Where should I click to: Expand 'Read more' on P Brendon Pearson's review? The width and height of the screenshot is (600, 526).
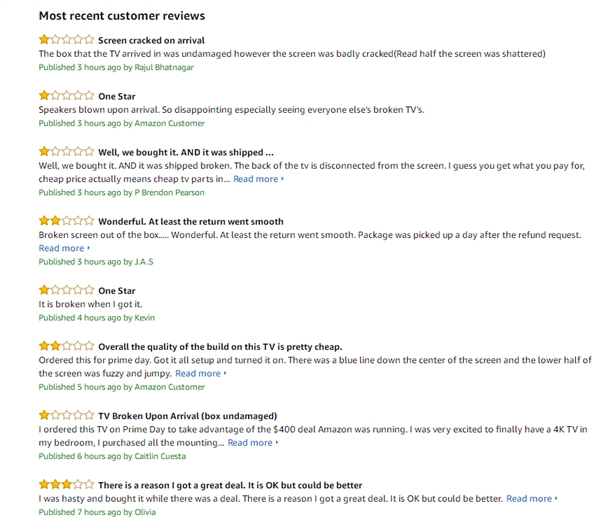(x=258, y=179)
